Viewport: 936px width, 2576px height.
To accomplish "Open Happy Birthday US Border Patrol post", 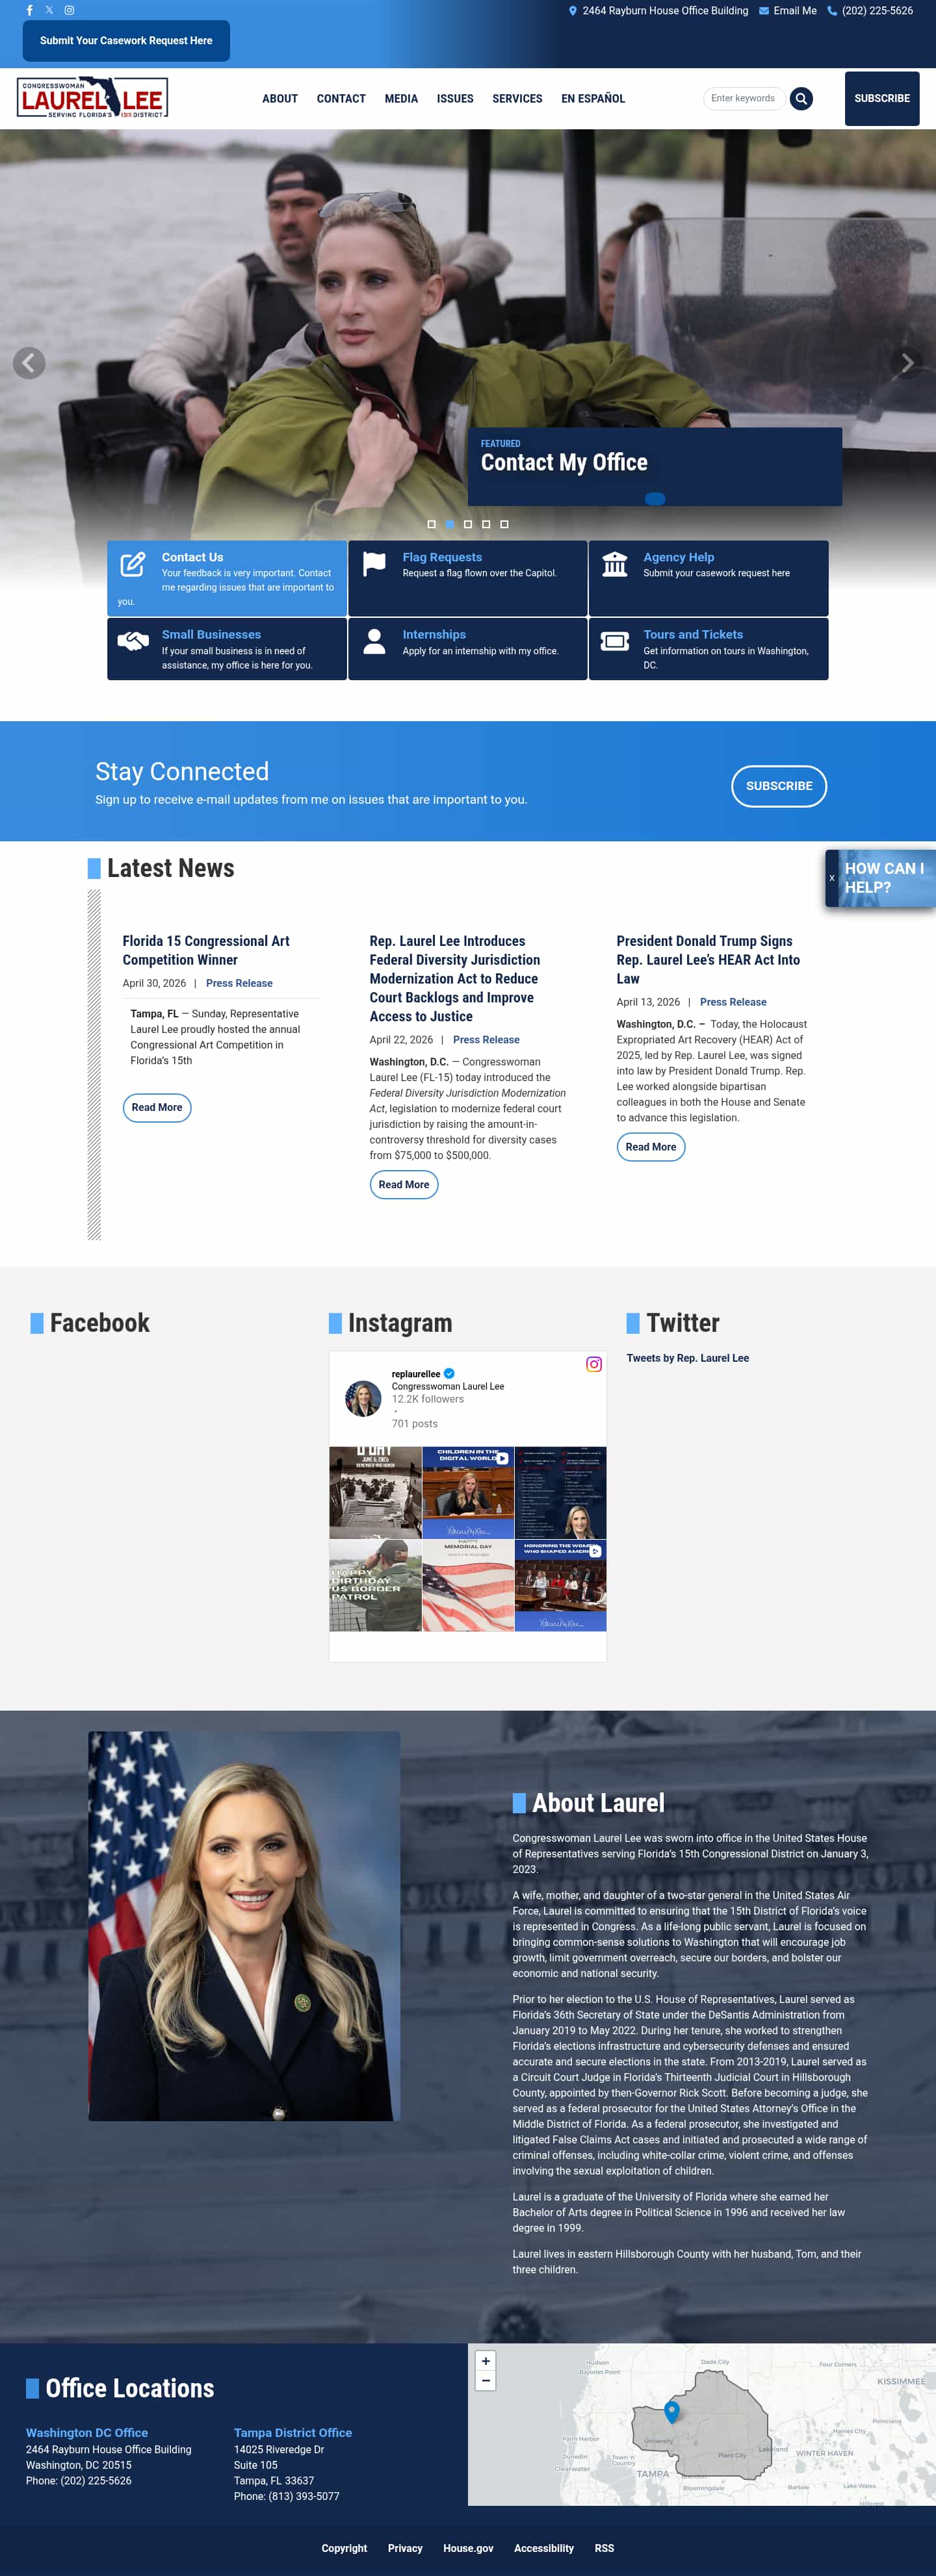I will pyautogui.click(x=375, y=1585).
